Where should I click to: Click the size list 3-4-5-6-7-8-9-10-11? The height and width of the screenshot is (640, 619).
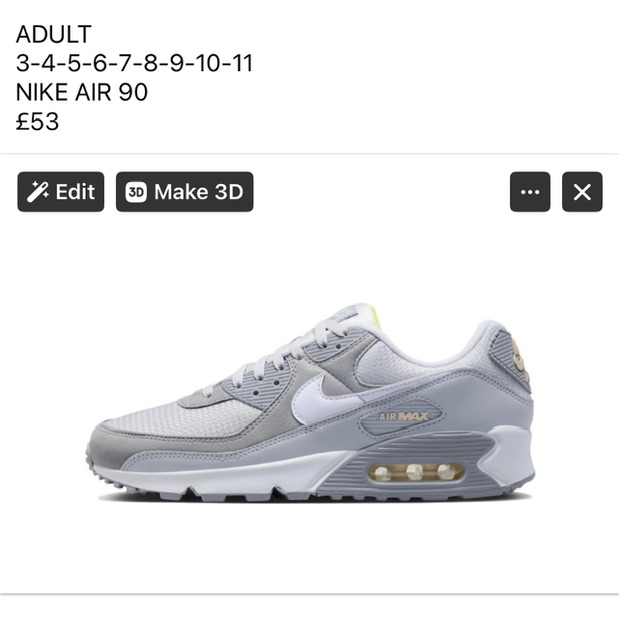pos(134,63)
